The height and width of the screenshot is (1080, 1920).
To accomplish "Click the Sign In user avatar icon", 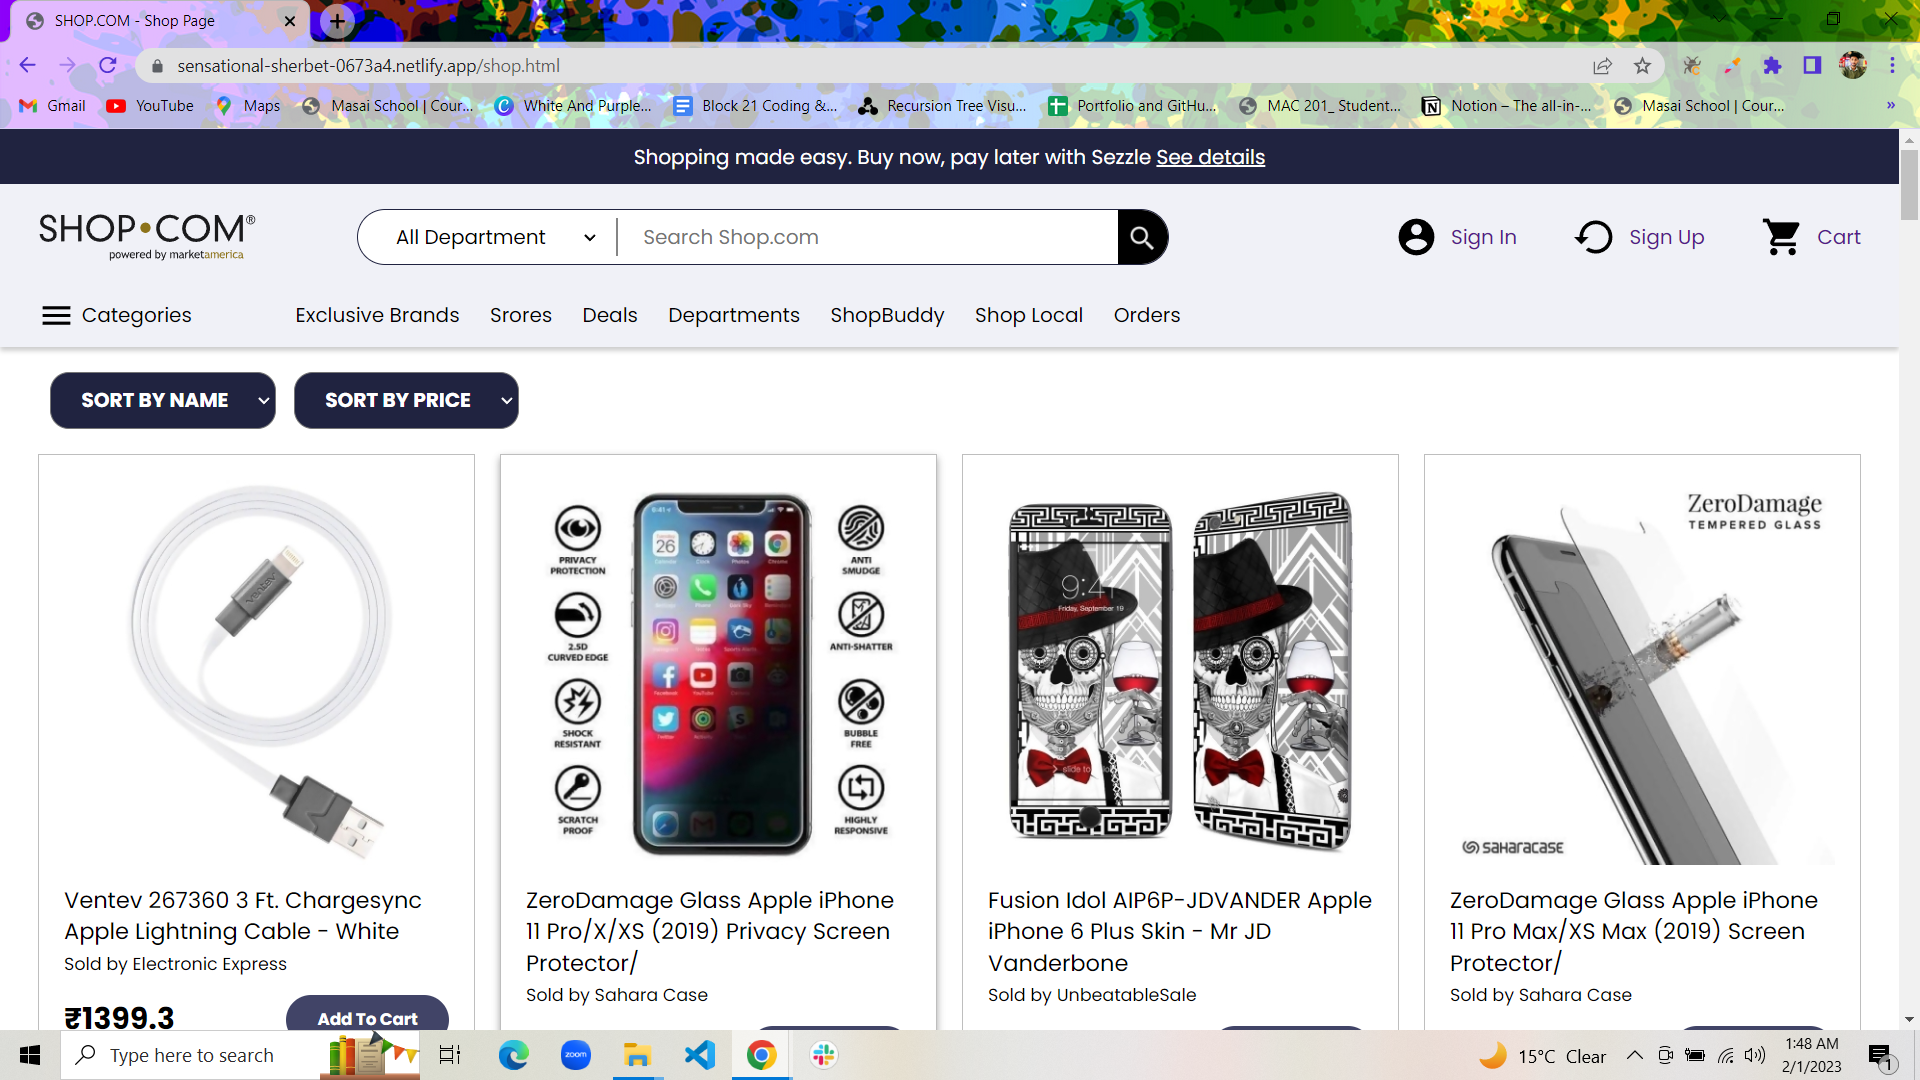I will pyautogui.click(x=1416, y=237).
